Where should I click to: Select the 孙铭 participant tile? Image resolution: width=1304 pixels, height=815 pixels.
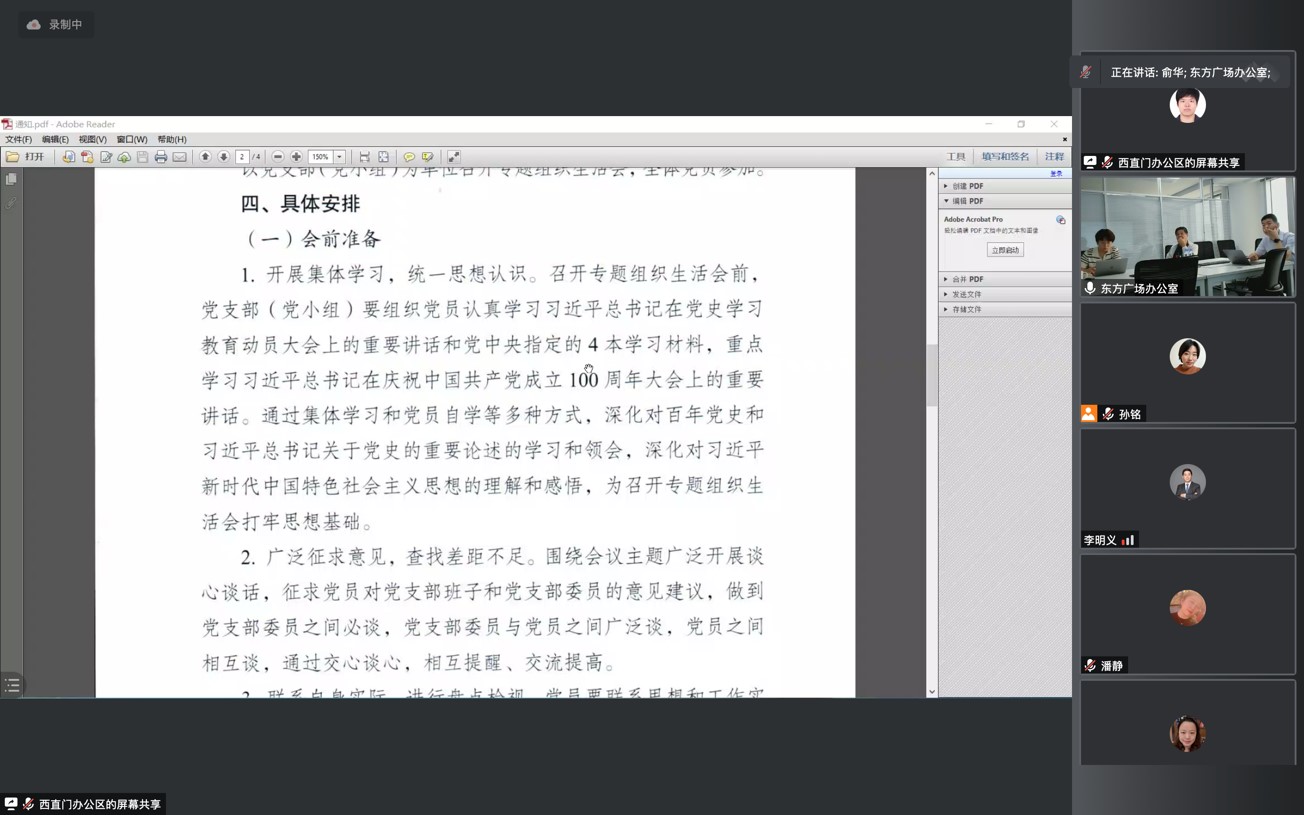pos(1188,363)
